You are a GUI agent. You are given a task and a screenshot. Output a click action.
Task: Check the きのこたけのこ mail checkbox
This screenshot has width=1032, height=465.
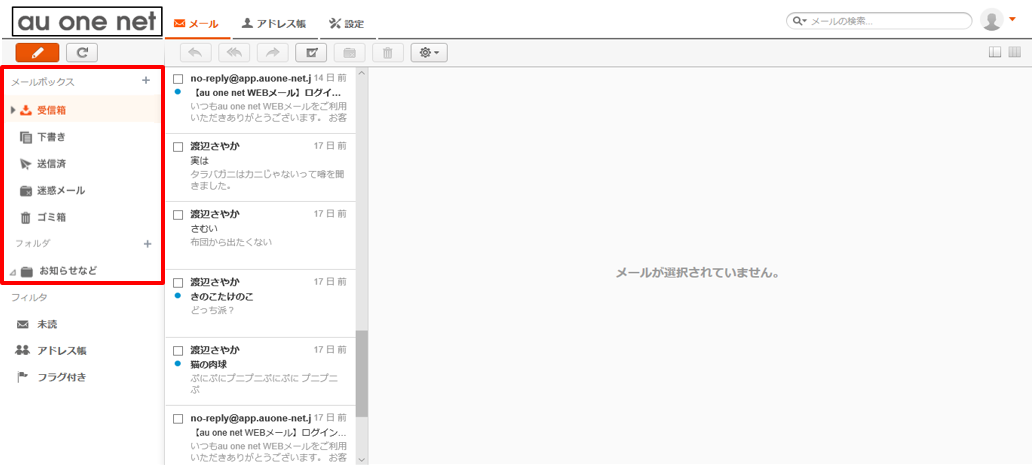[x=178, y=282]
